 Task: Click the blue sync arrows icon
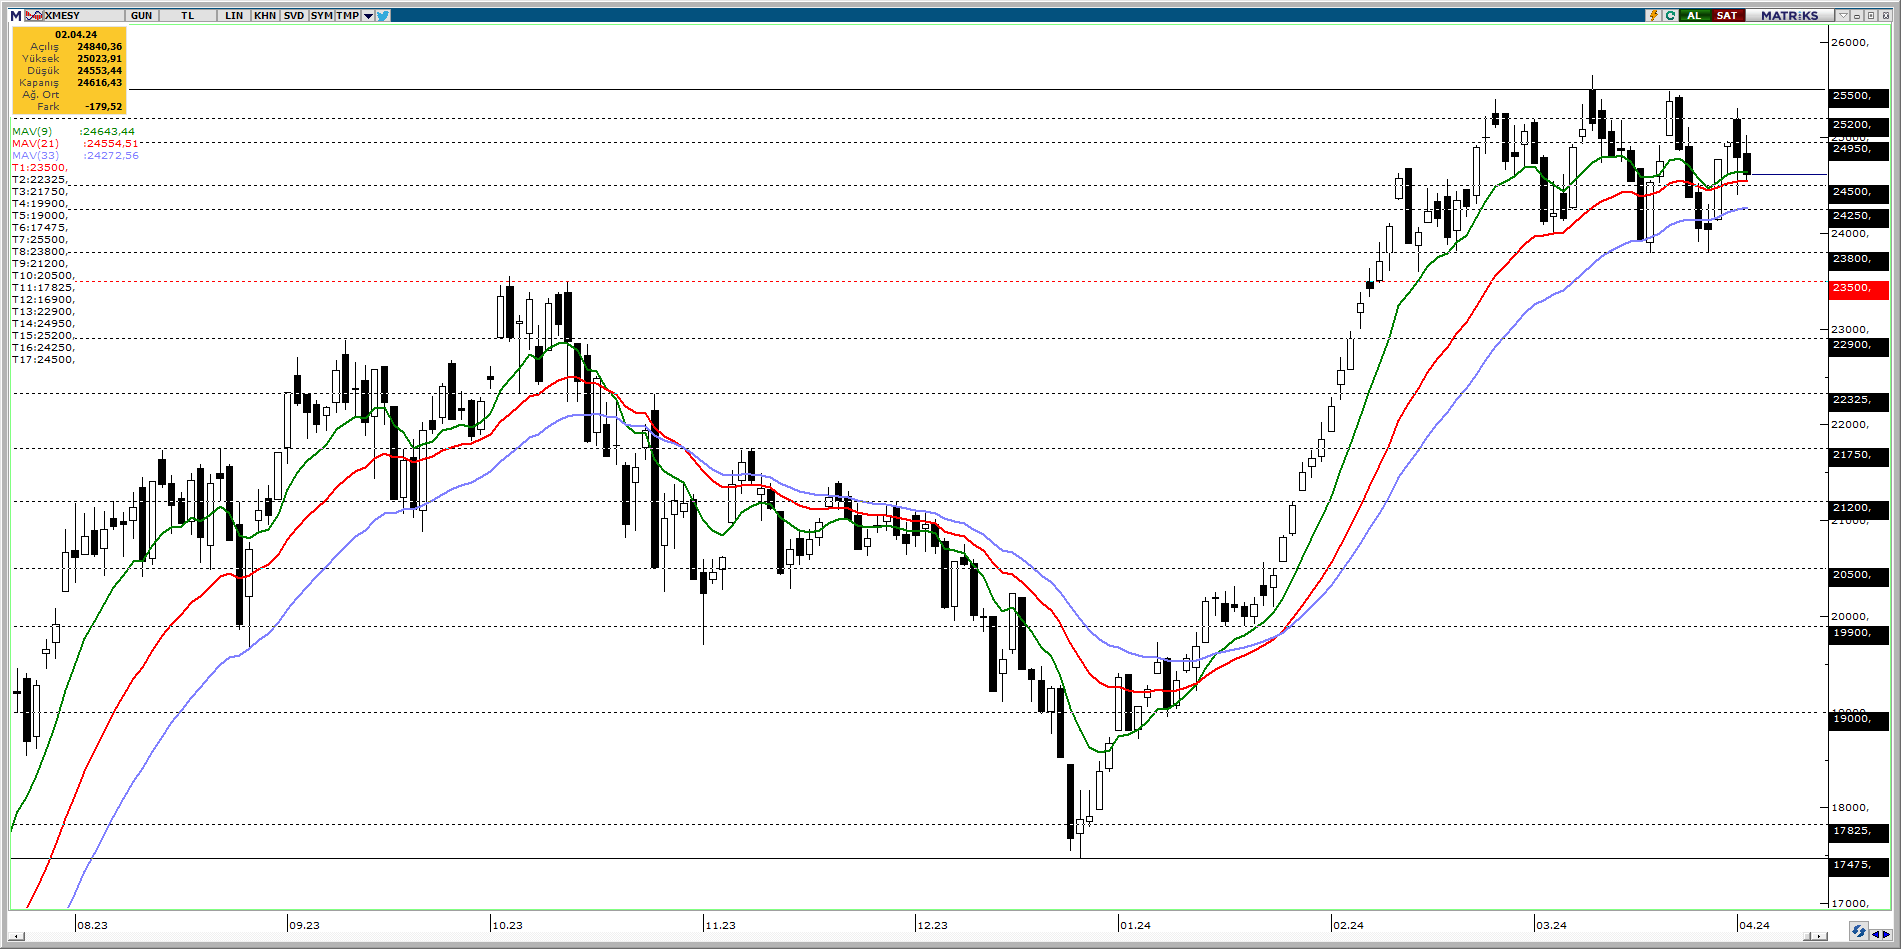[1858, 932]
